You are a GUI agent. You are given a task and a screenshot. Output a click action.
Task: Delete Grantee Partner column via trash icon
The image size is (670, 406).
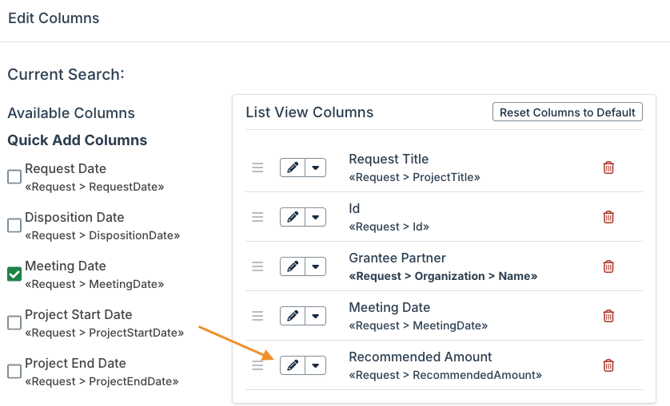pyautogui.click(x=608, y=267)
